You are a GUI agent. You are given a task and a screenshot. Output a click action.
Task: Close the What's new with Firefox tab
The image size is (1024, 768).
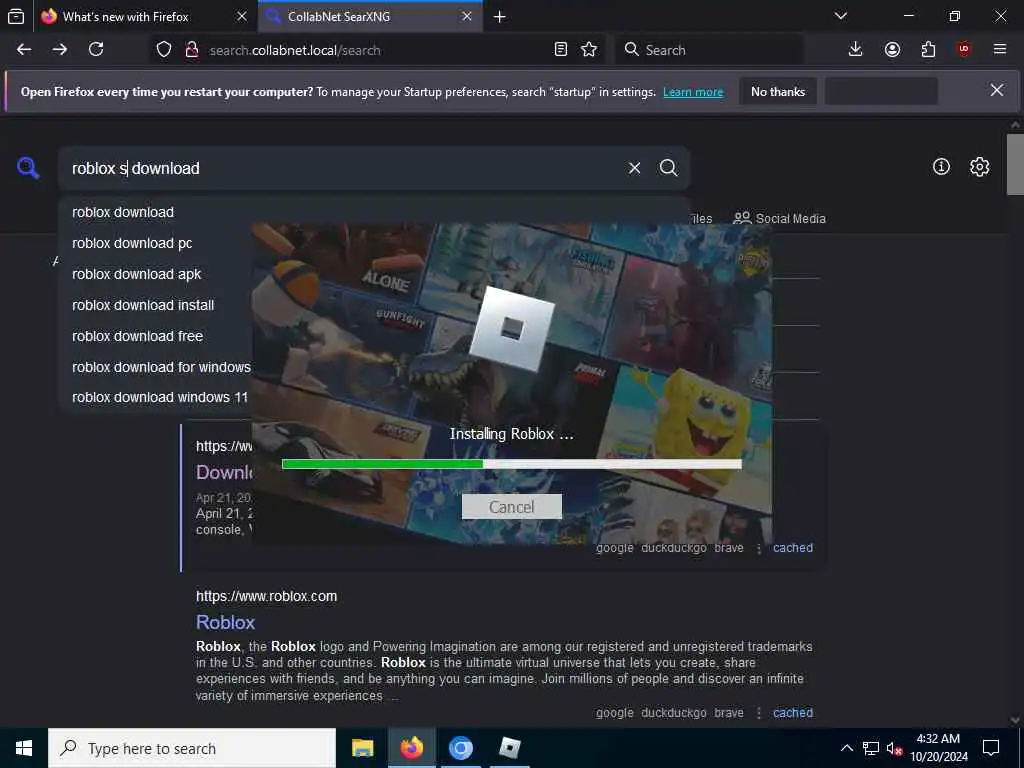[x=242, y=16]
